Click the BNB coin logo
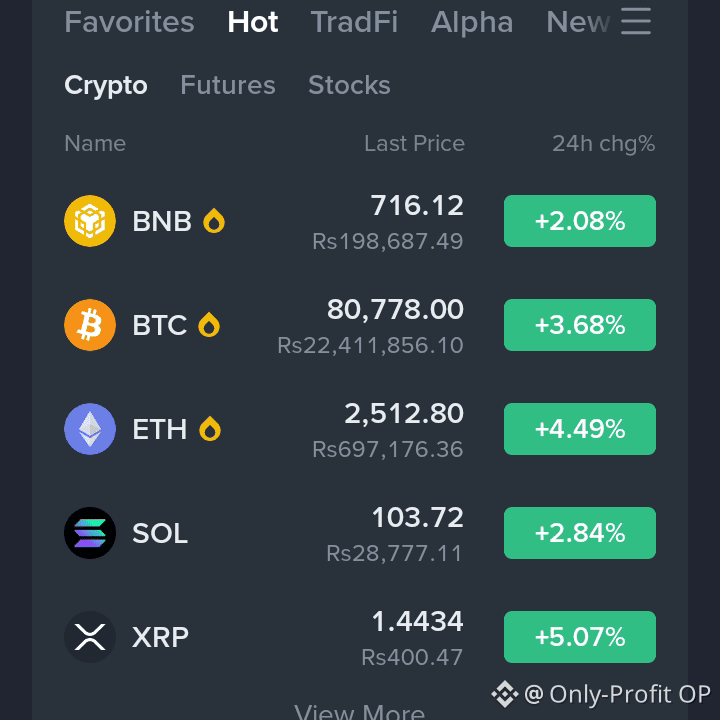The image size is (720, 720). click(x=90, y=221)
